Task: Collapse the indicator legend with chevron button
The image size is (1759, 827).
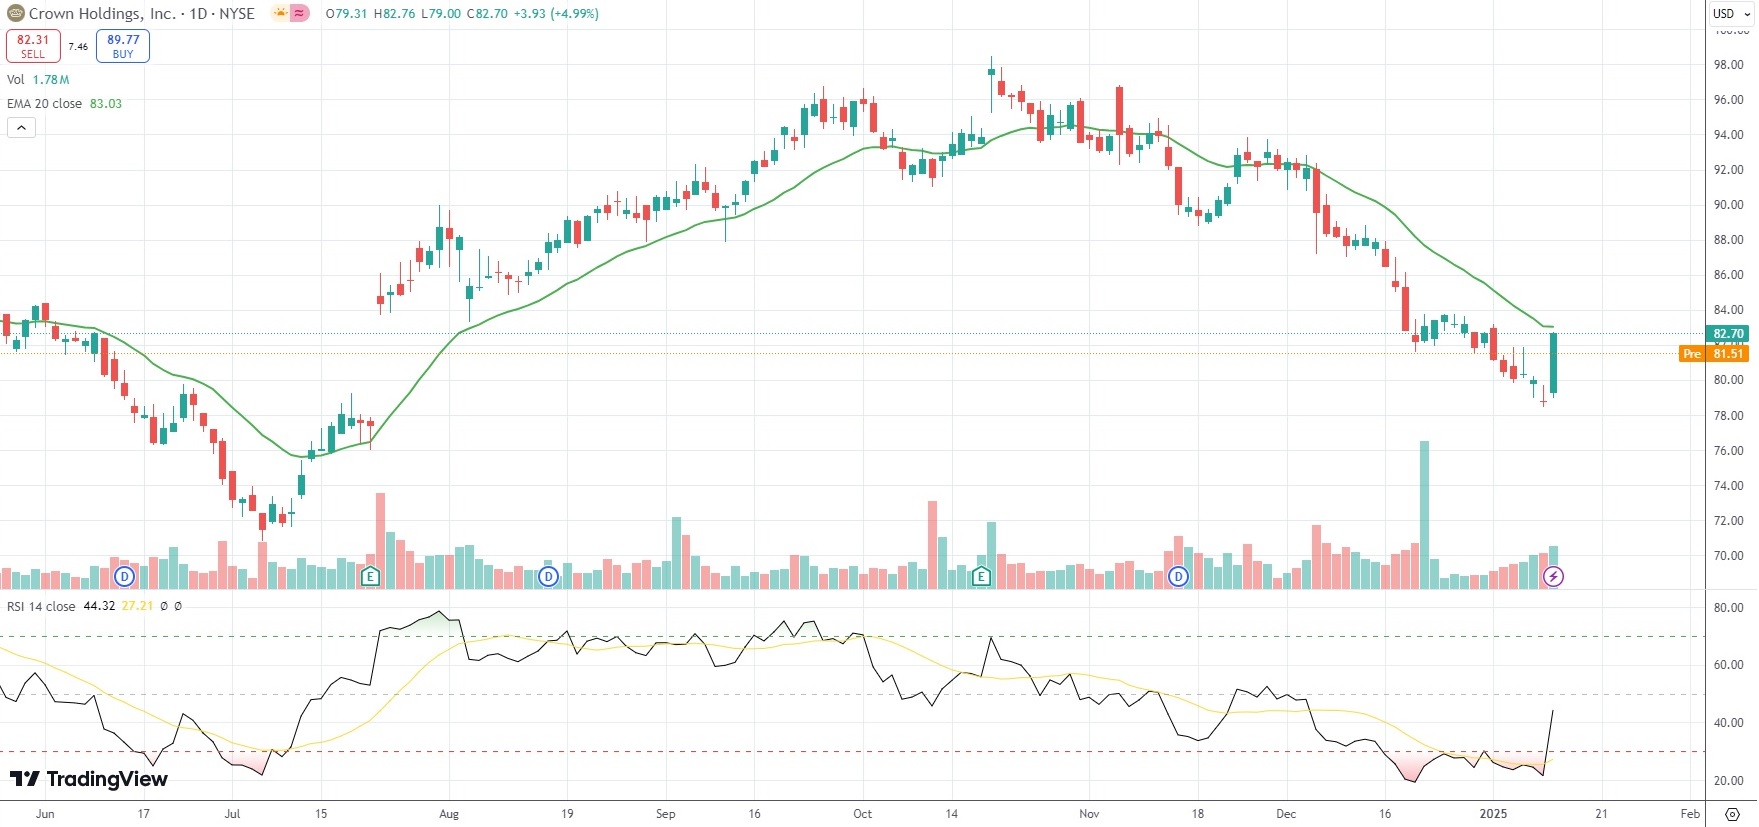Action: (21, 127)
